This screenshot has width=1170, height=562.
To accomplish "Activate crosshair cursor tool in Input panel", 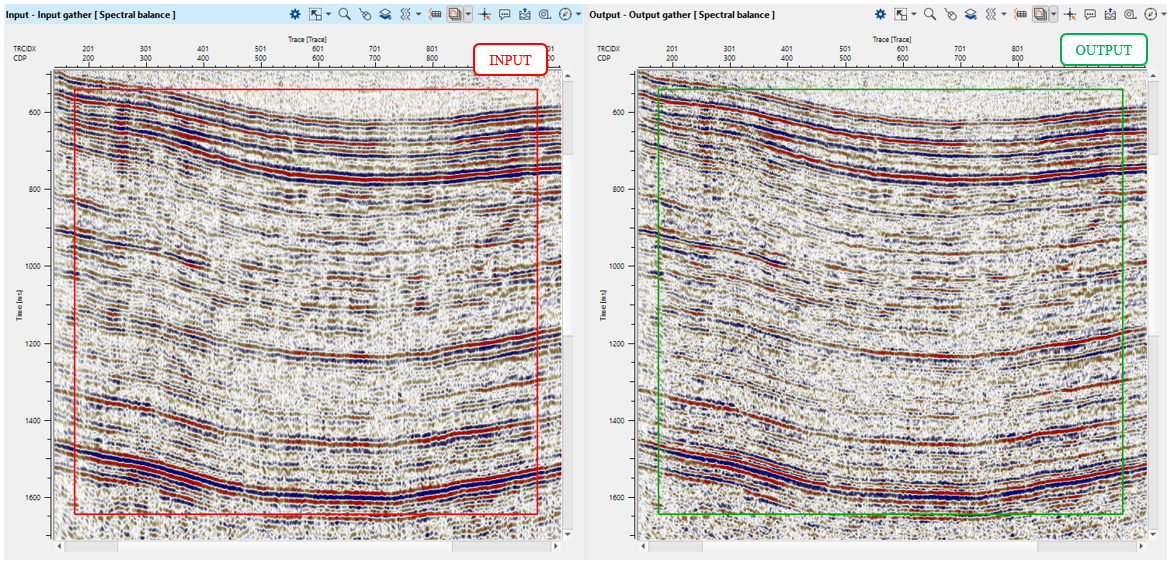I will coord(484,15).
